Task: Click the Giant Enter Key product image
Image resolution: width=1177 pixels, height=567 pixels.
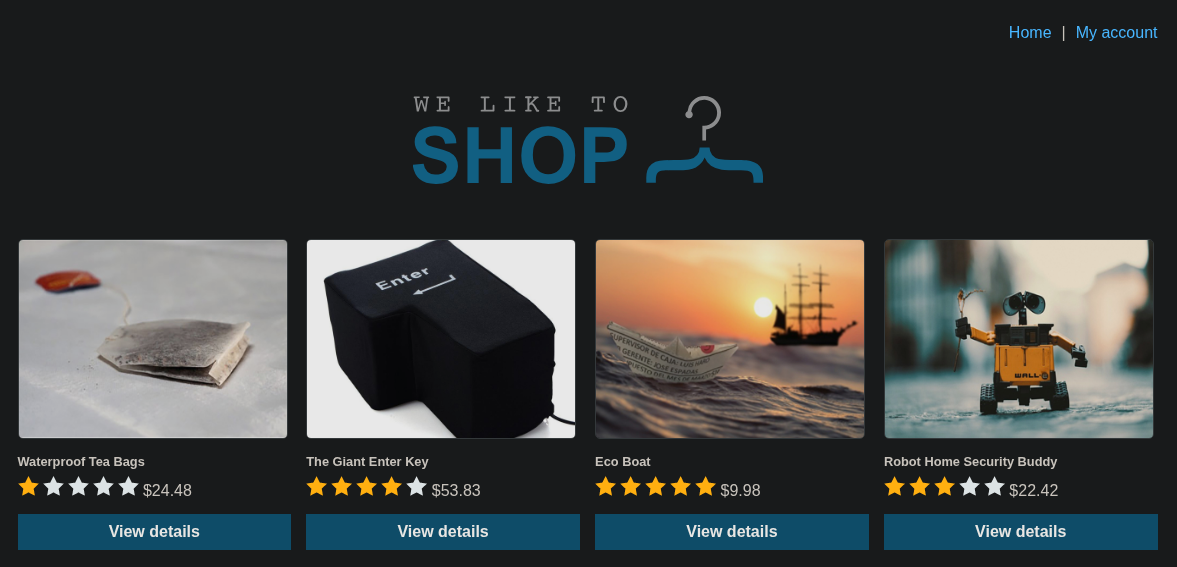Action: pos(441,339)
